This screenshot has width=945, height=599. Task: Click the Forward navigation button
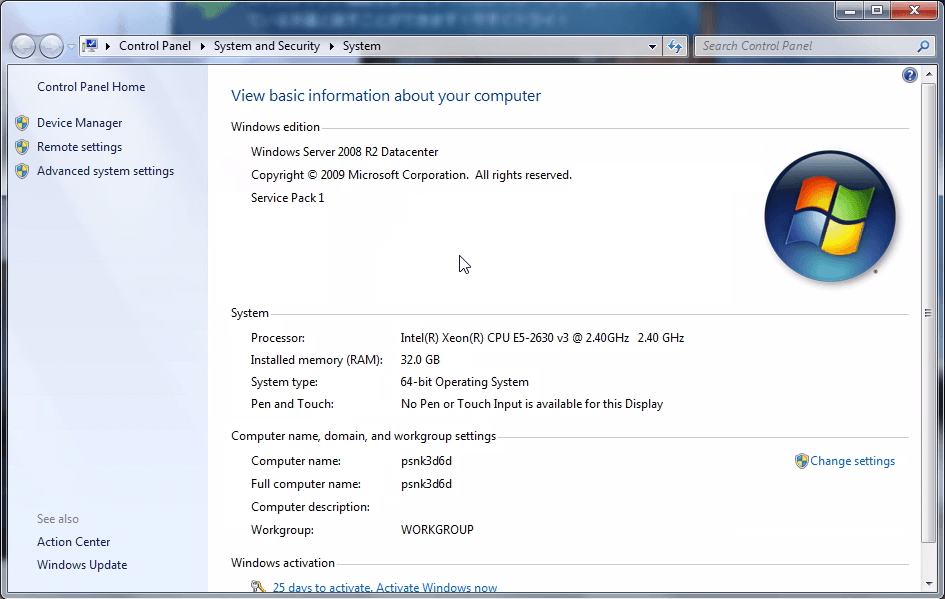(51, 46)
